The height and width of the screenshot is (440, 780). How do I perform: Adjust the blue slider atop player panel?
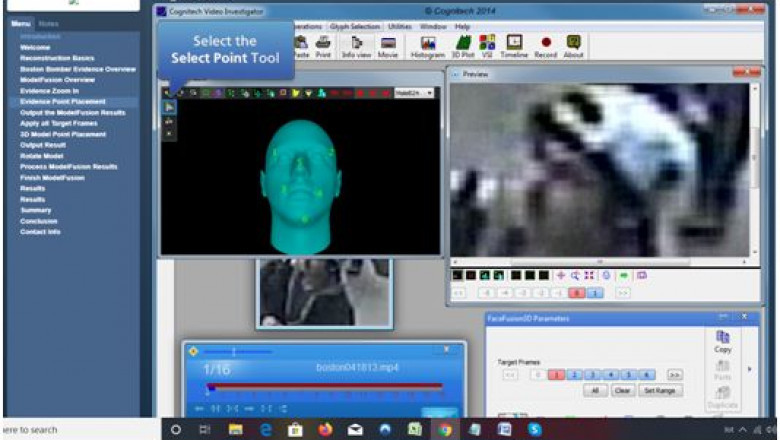click(238, 352)
